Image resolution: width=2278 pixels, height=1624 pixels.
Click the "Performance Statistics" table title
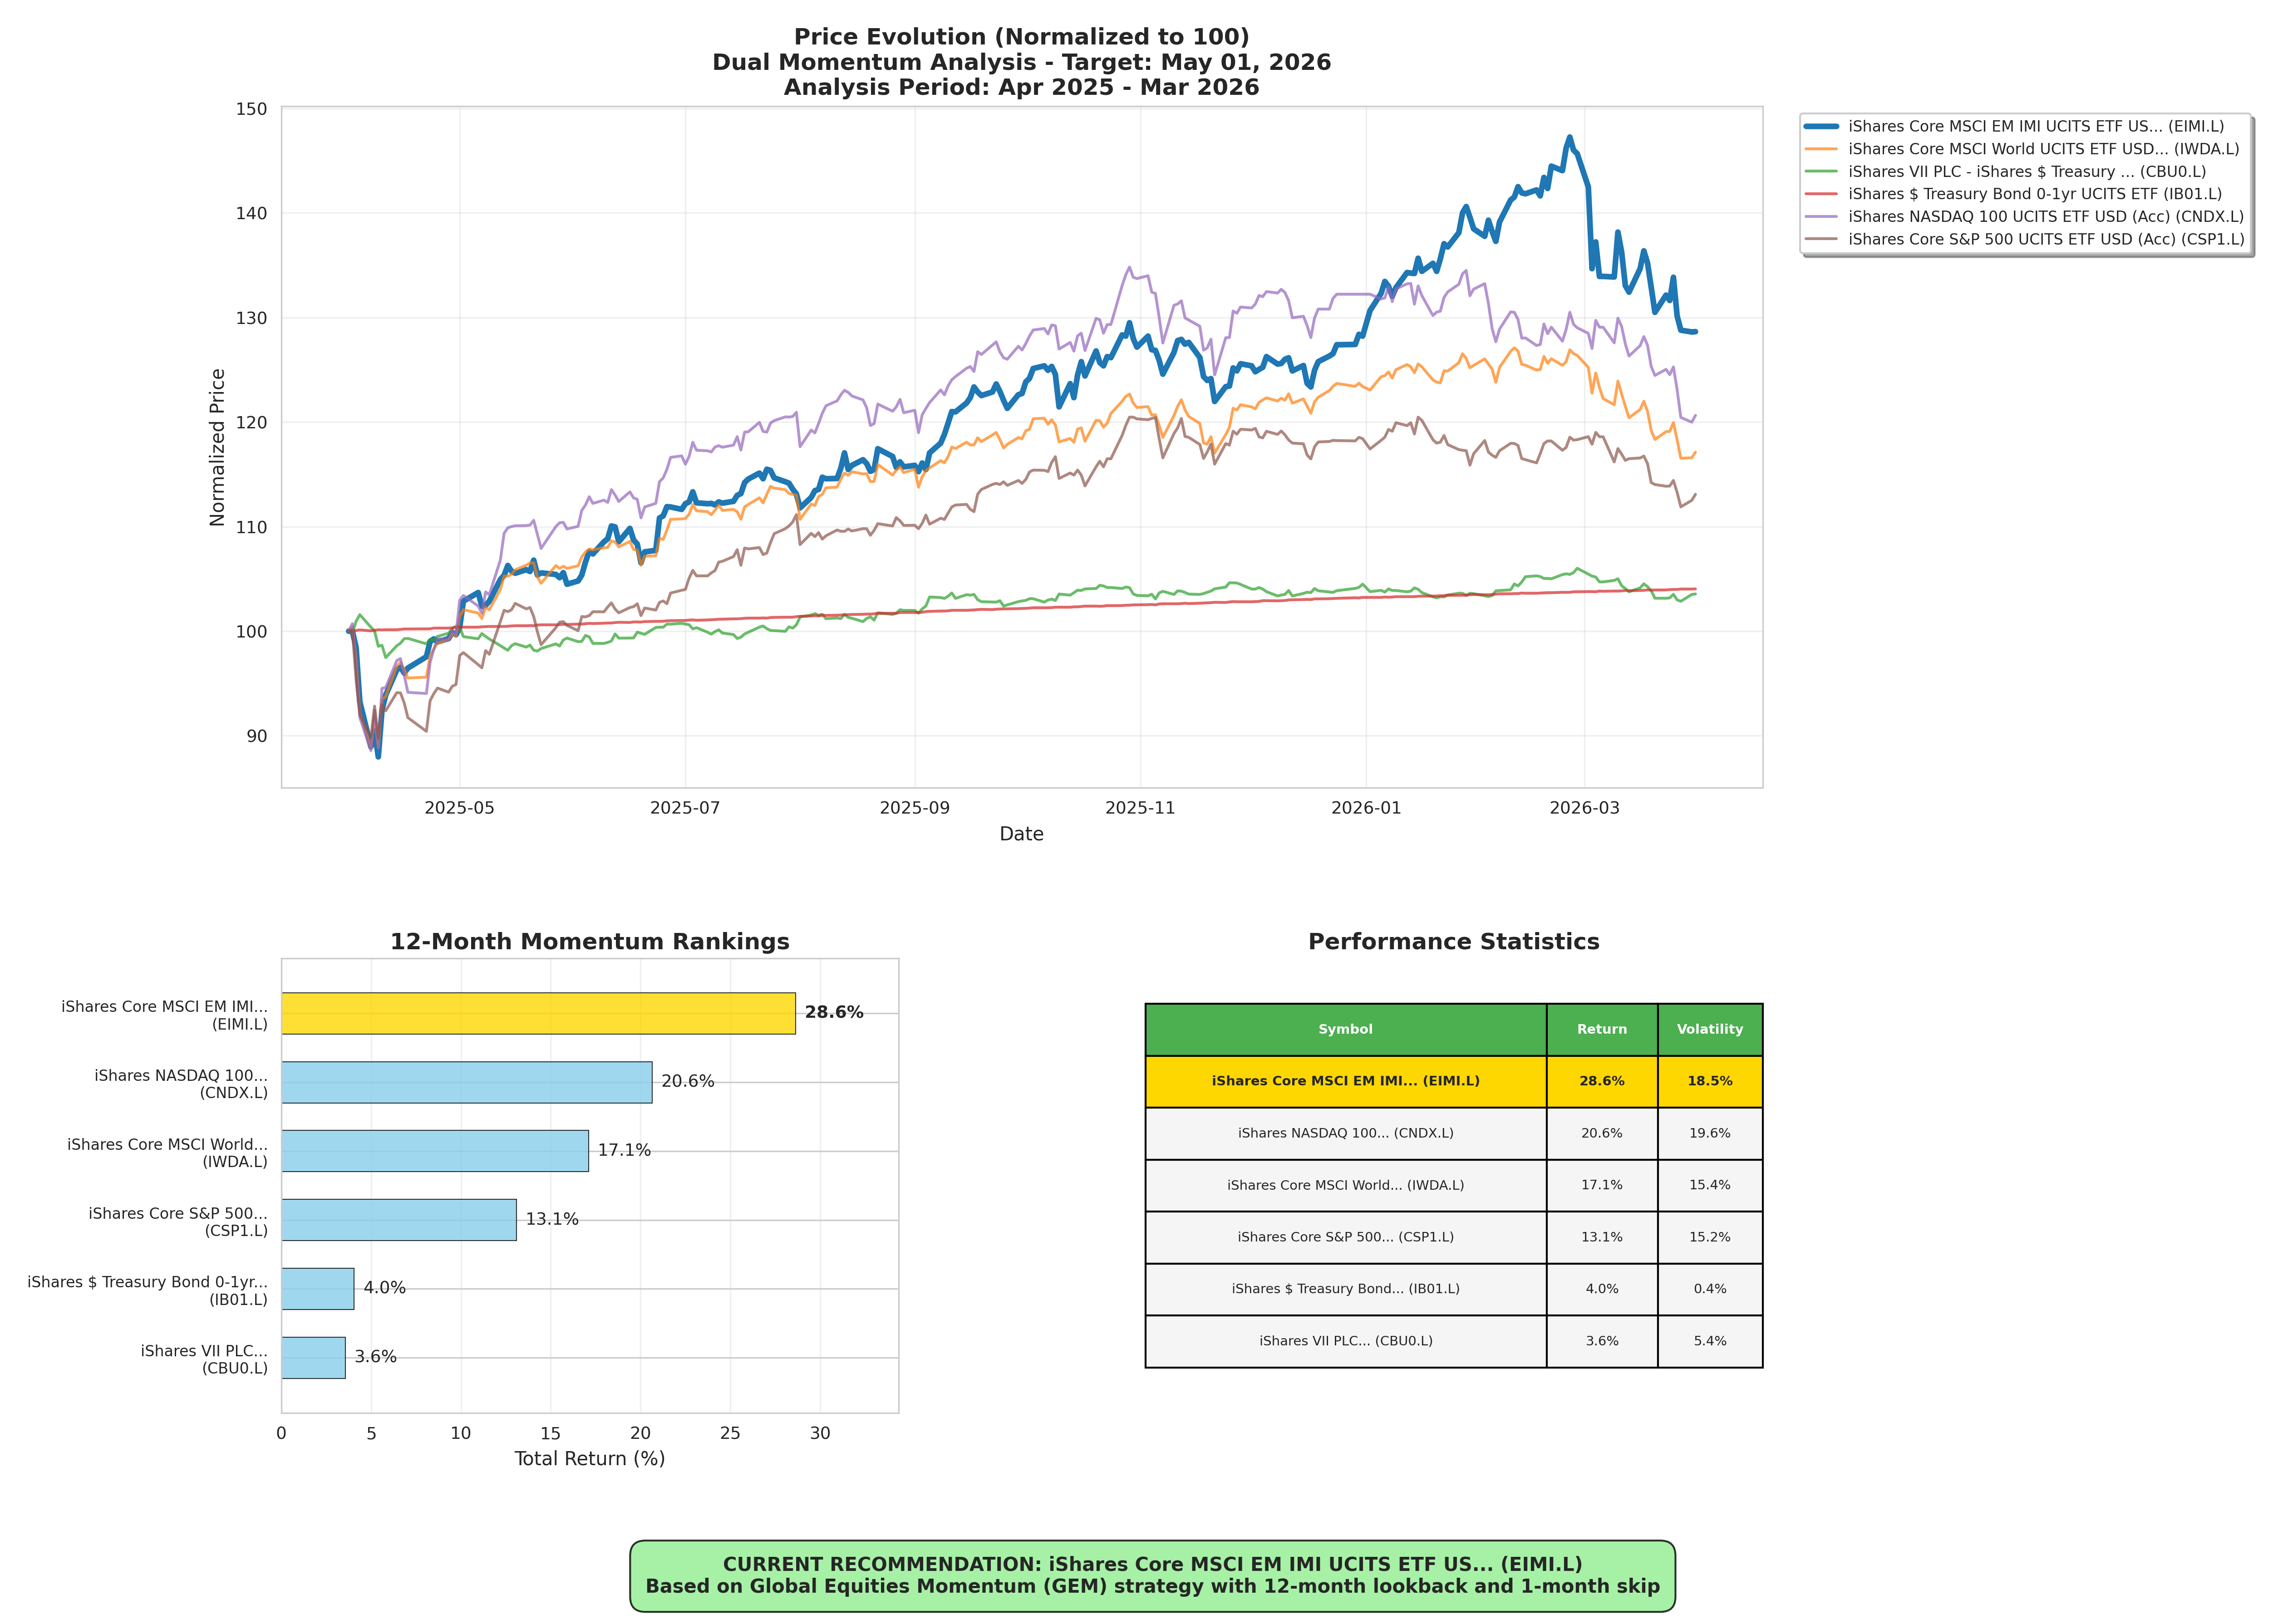pos(1454,942)
